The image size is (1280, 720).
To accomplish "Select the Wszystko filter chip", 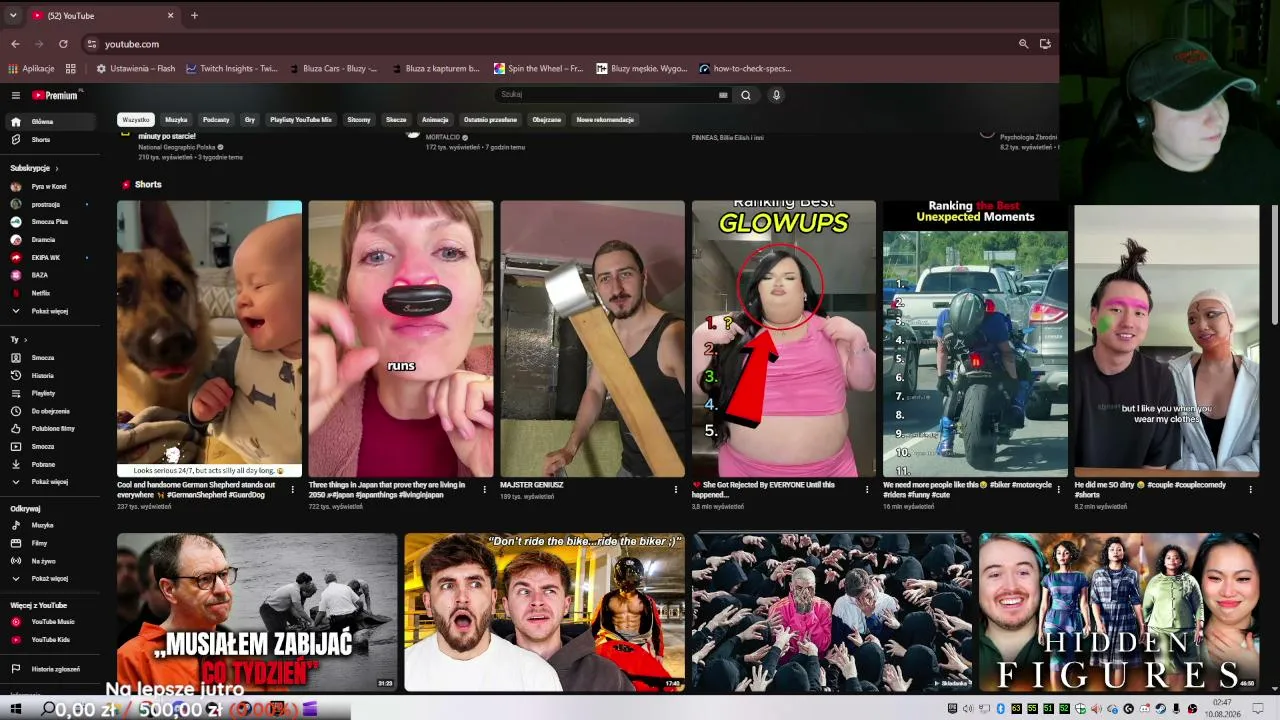I will tap(136, 120).
